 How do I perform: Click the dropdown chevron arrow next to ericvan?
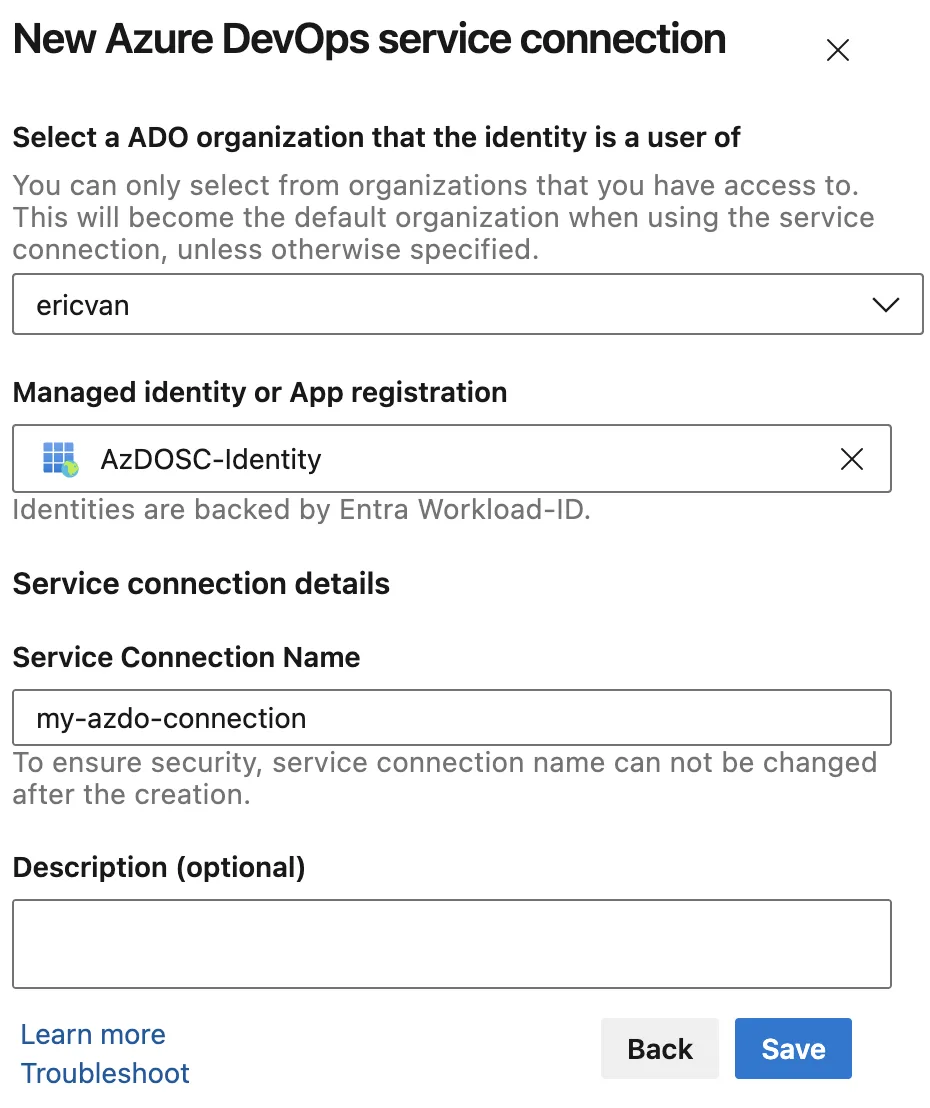point(885,305)
